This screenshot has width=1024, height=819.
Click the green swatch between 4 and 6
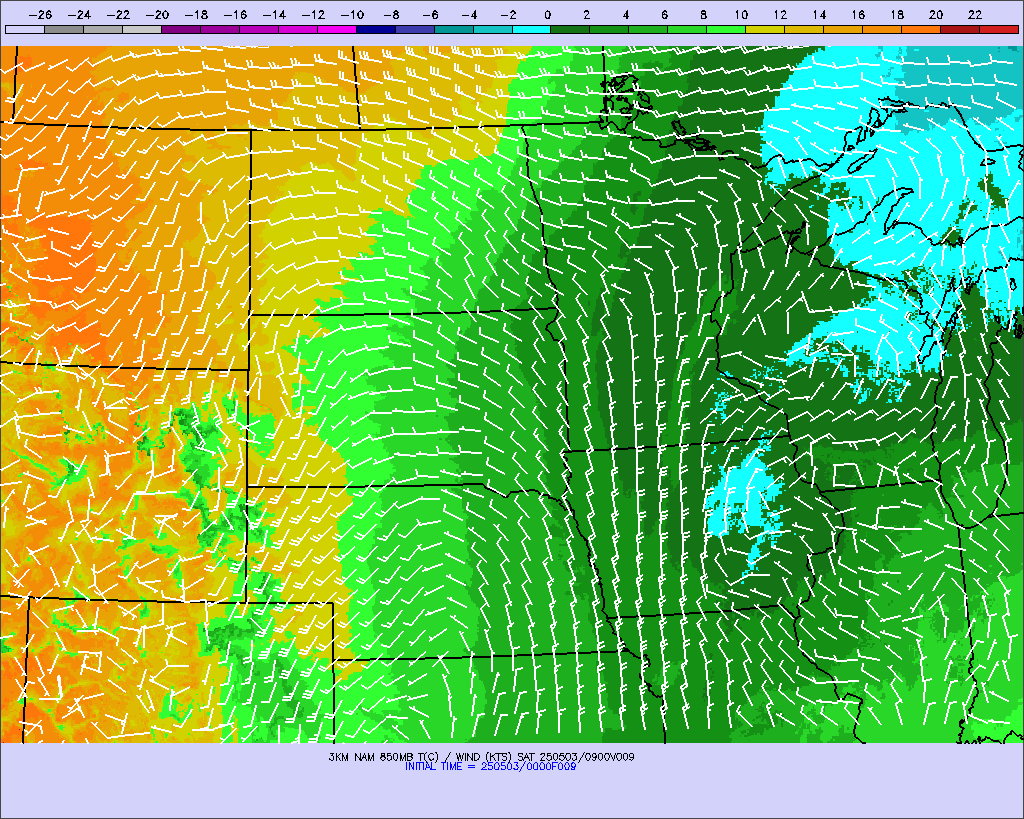[648, 29]
